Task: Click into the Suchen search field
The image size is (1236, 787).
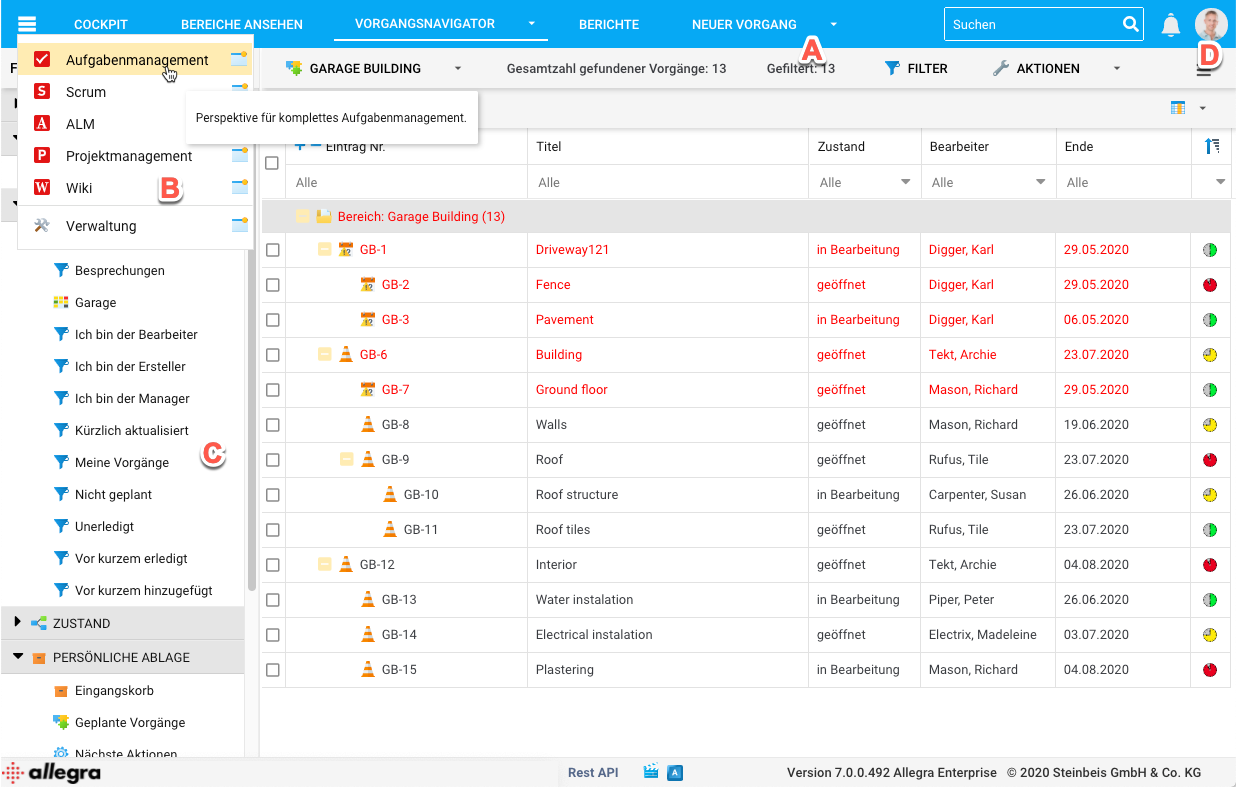Action: (1030, 25)
